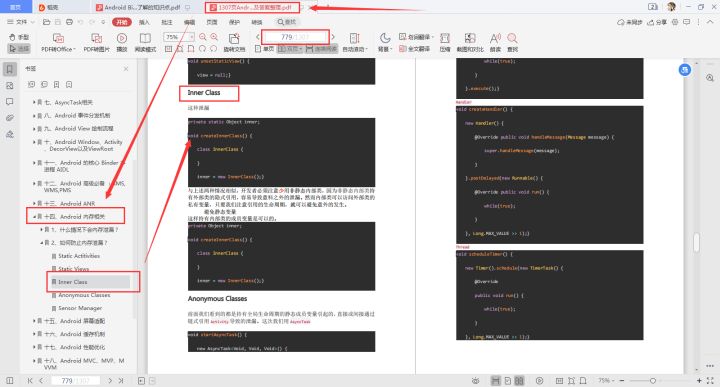Click the ribbon search (查找) box
The height and width of the screenshot is (387, 720).
point(287,22)
